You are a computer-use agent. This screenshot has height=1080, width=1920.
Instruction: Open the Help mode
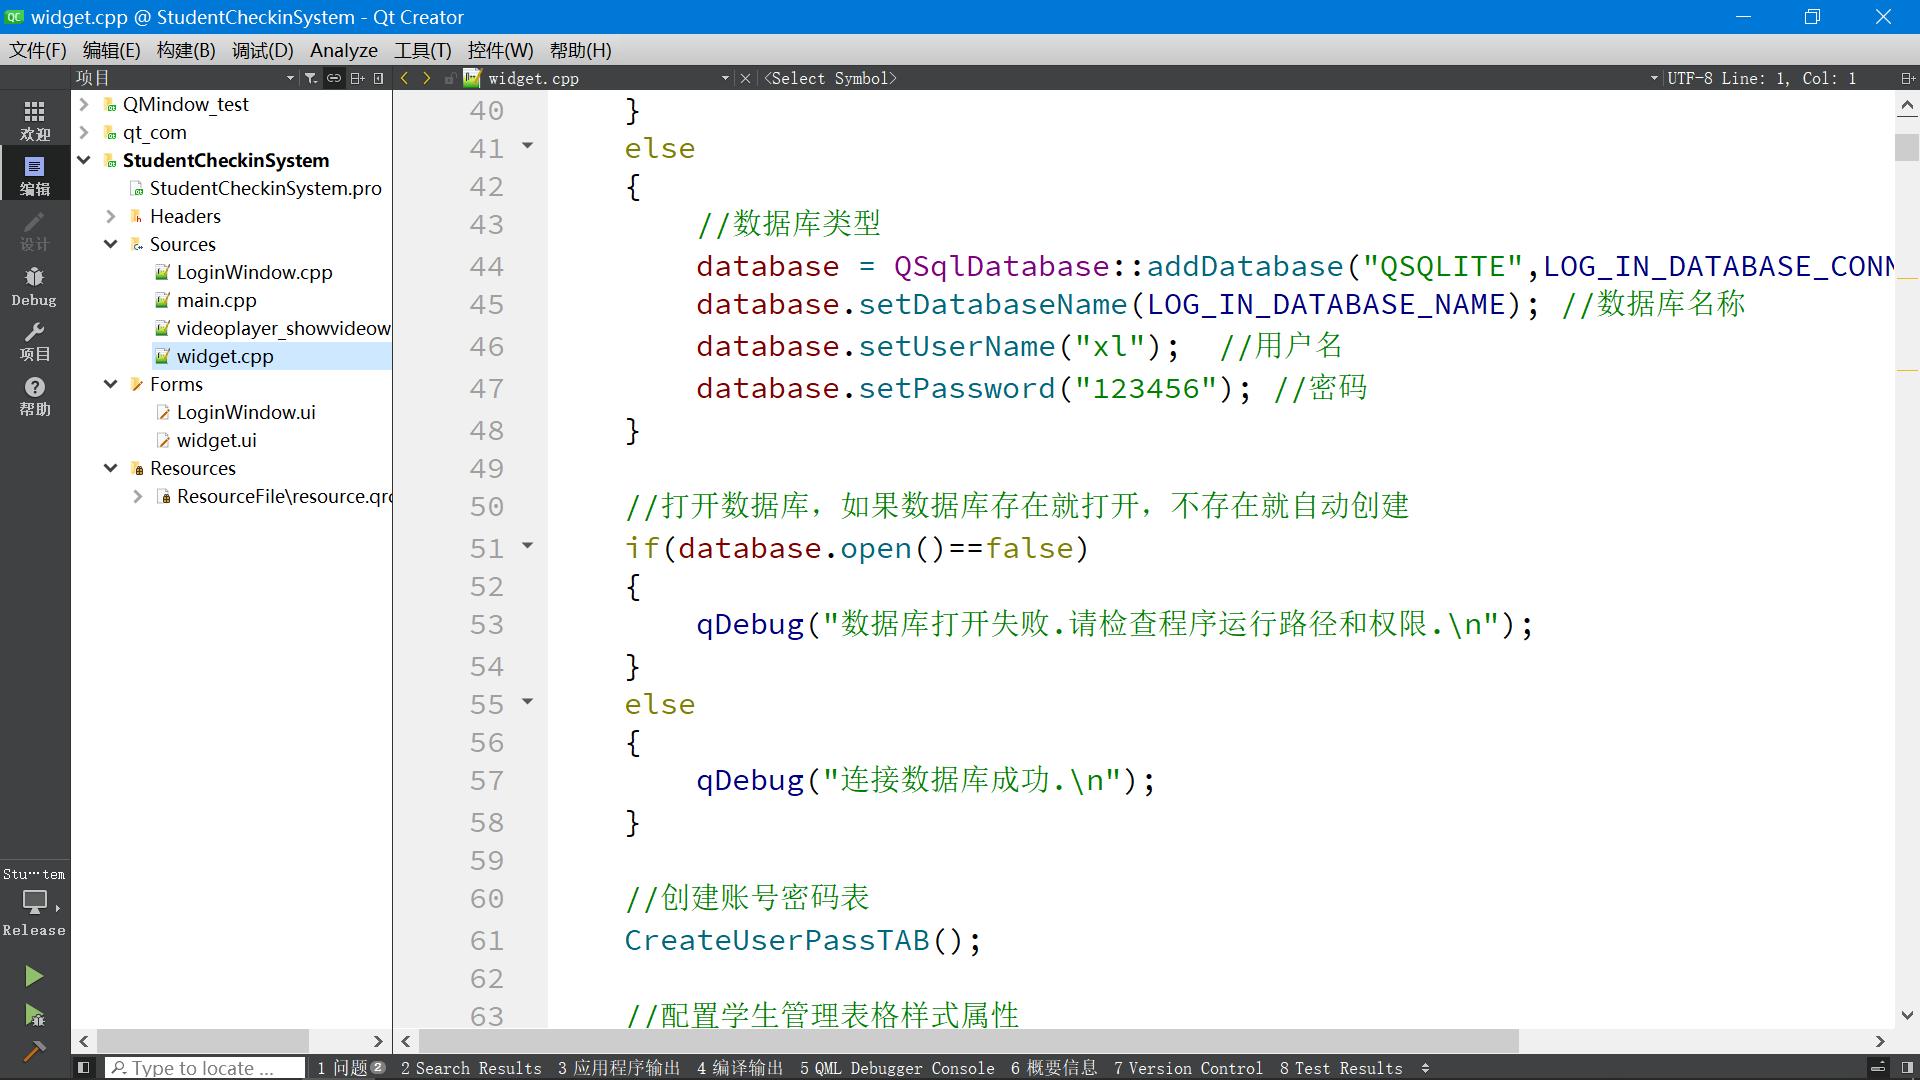34,396
